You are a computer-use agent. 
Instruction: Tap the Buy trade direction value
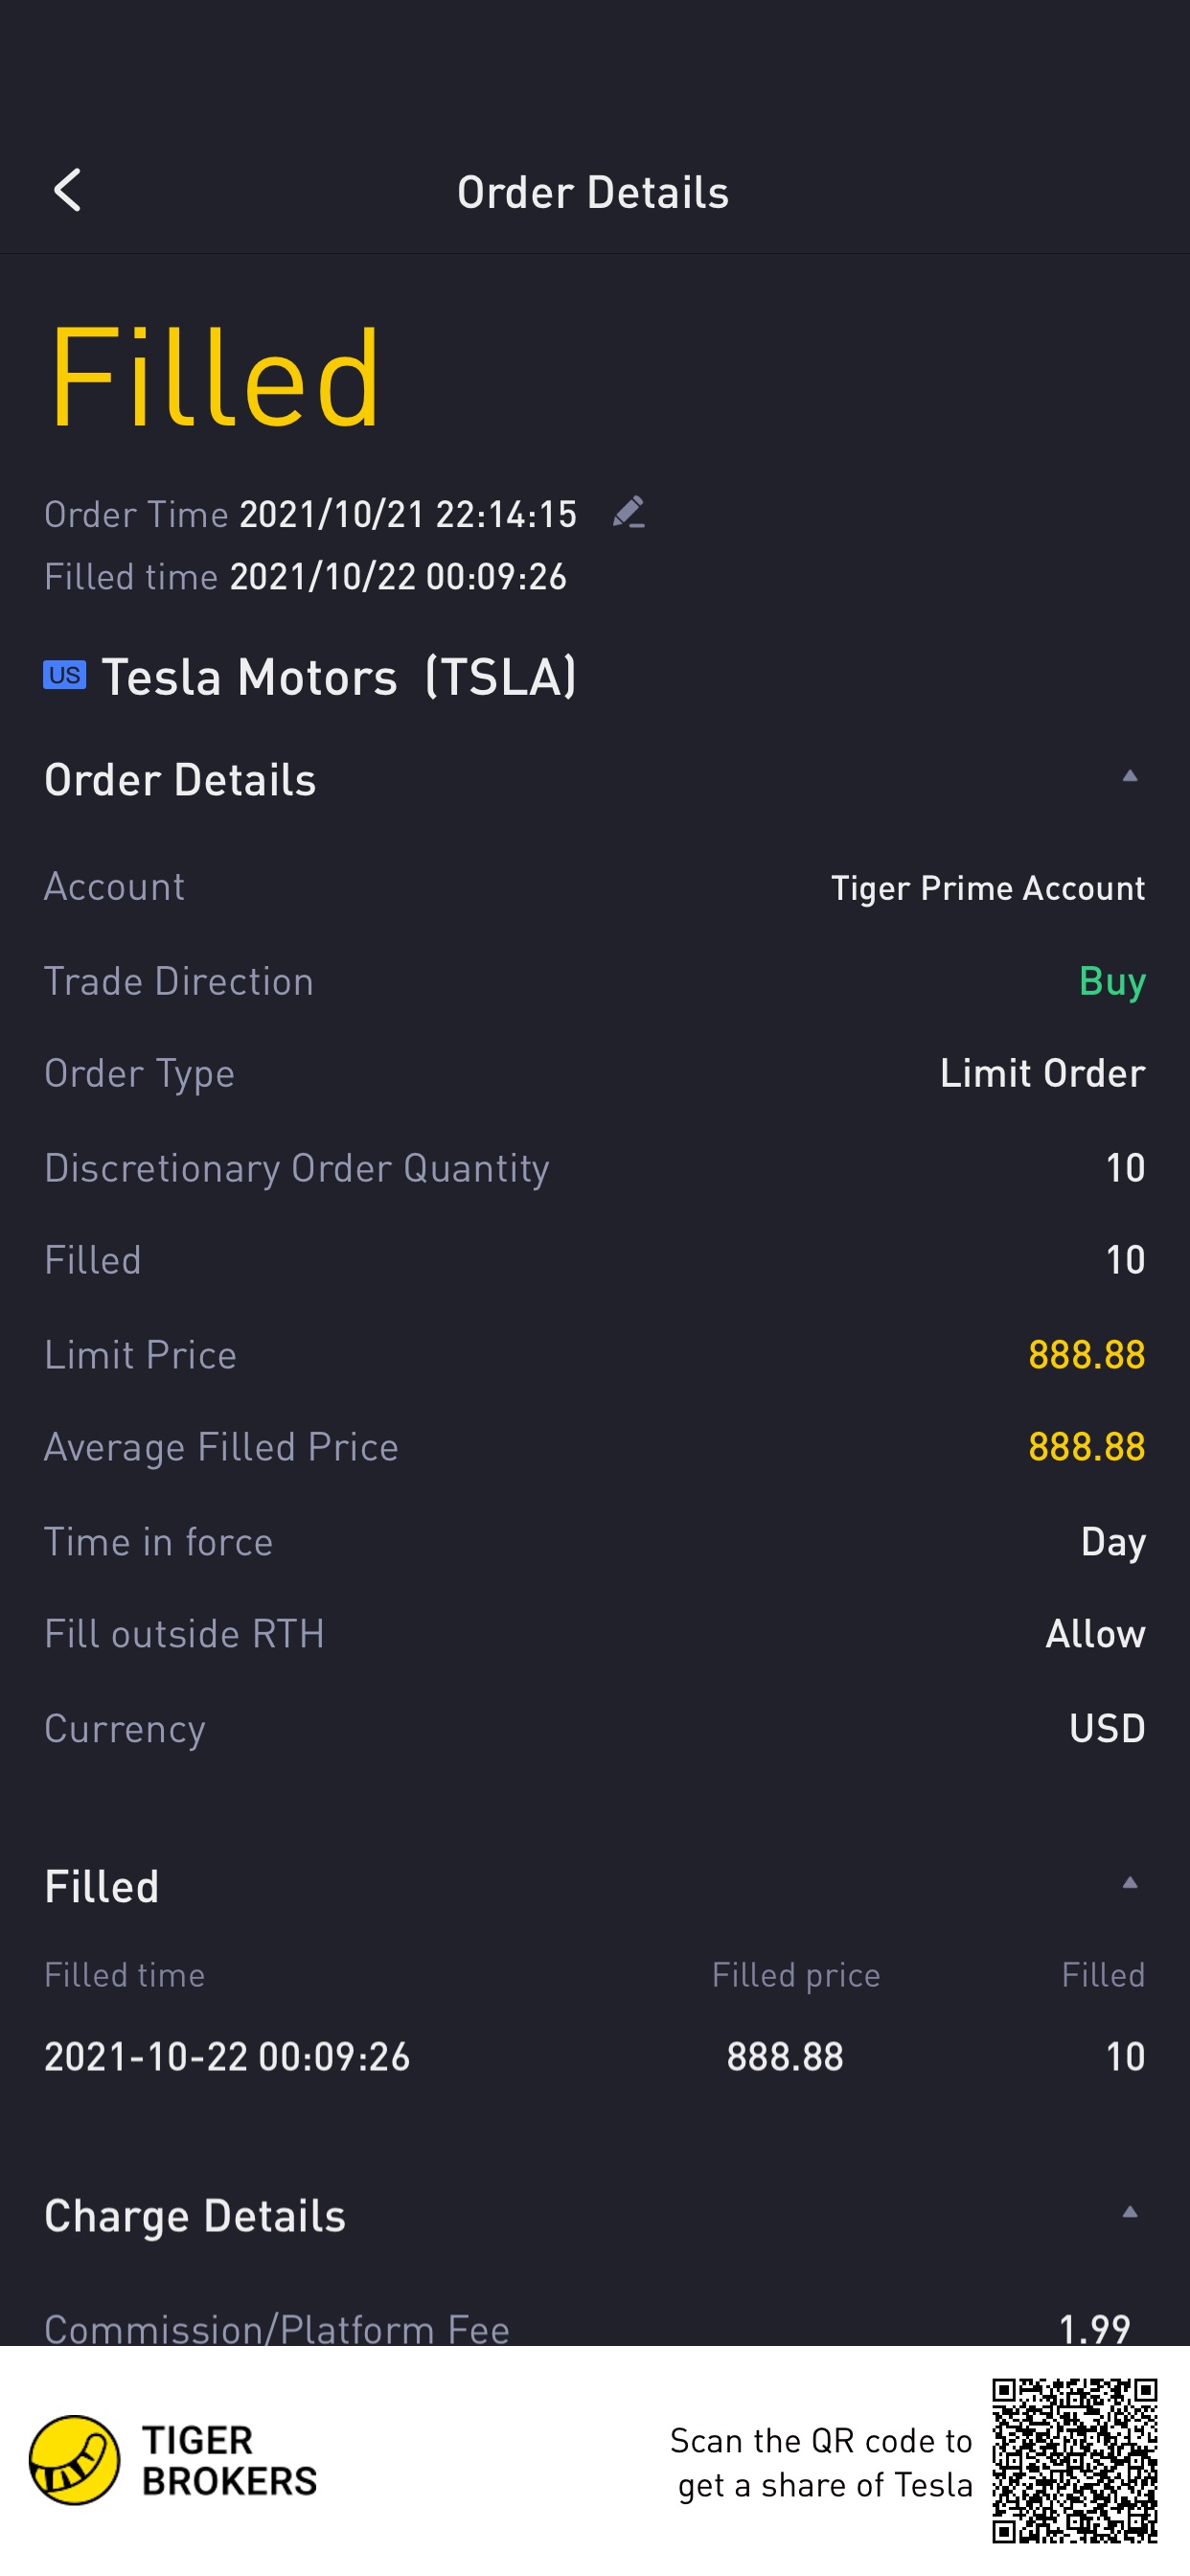point(1112,982)
